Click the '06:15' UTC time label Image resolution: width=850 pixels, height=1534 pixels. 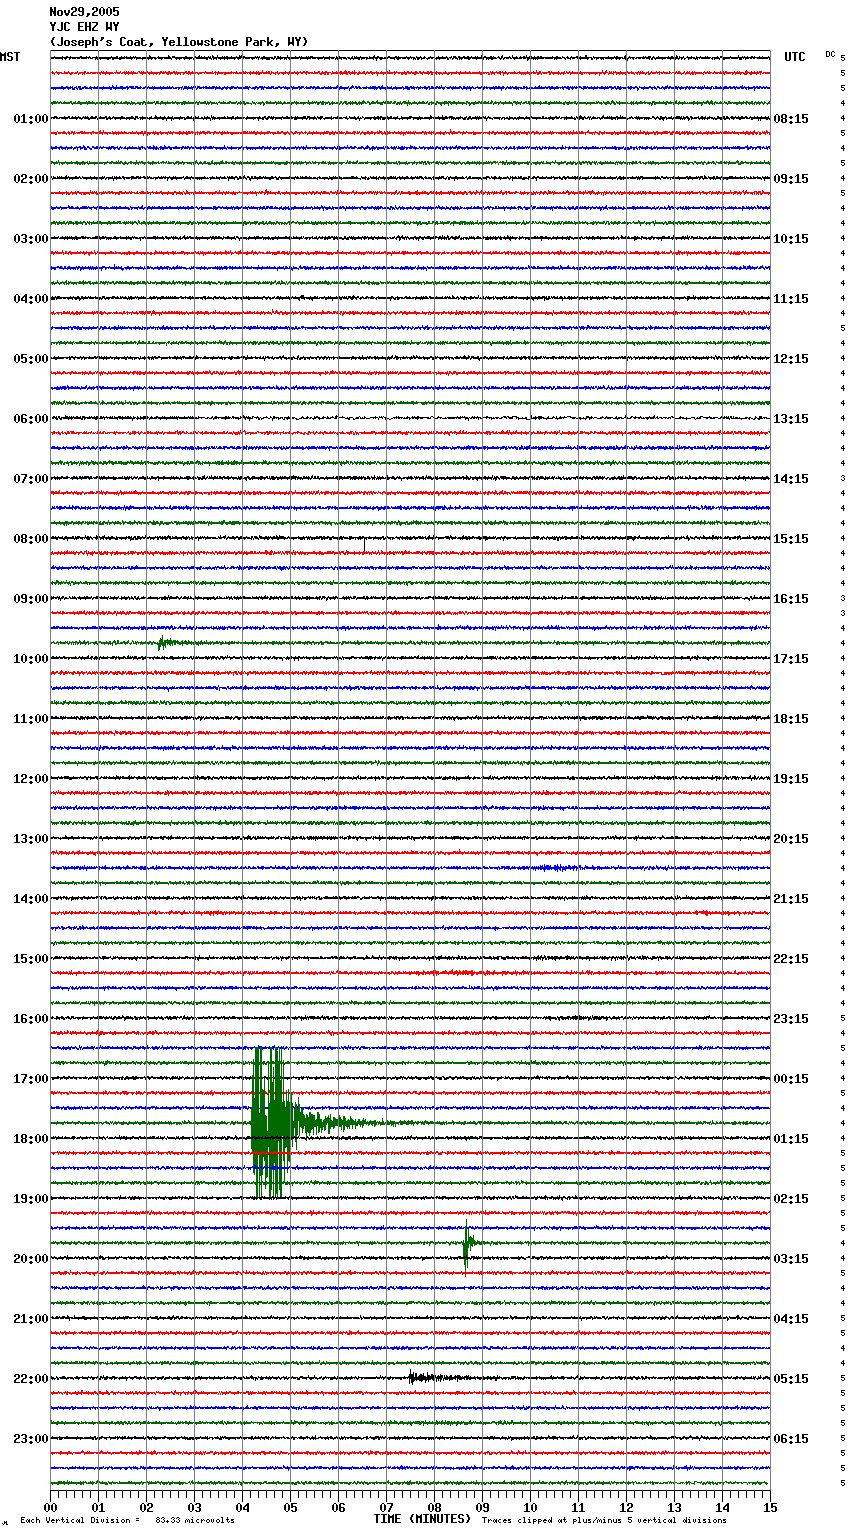pos(791,1439)
